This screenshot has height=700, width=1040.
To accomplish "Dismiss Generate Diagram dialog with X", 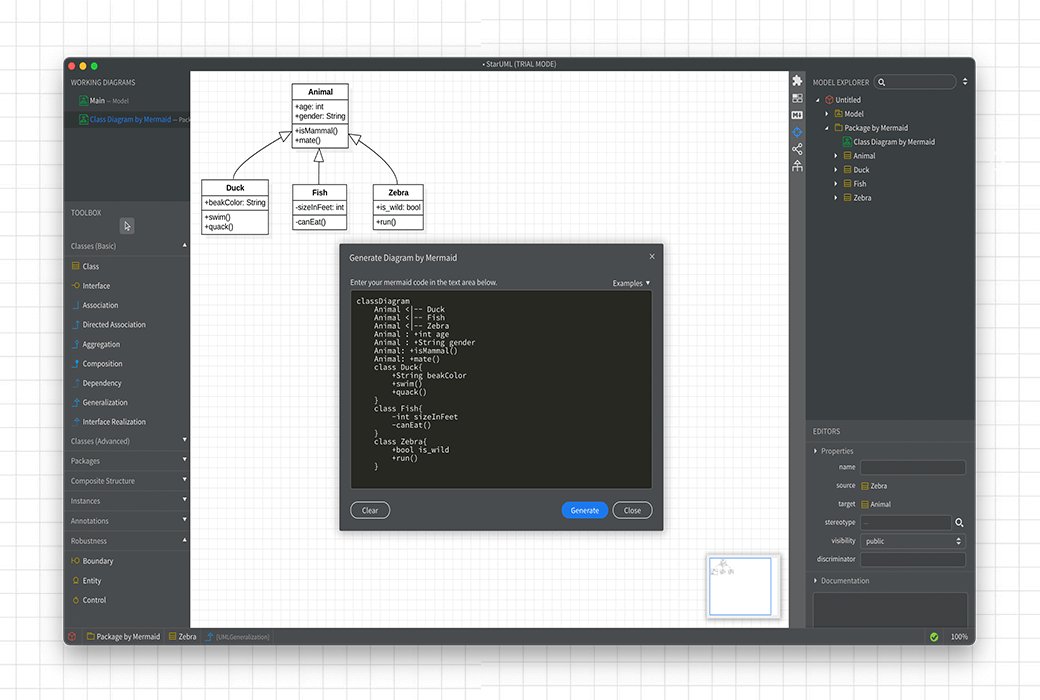I will tap(652, 257).
